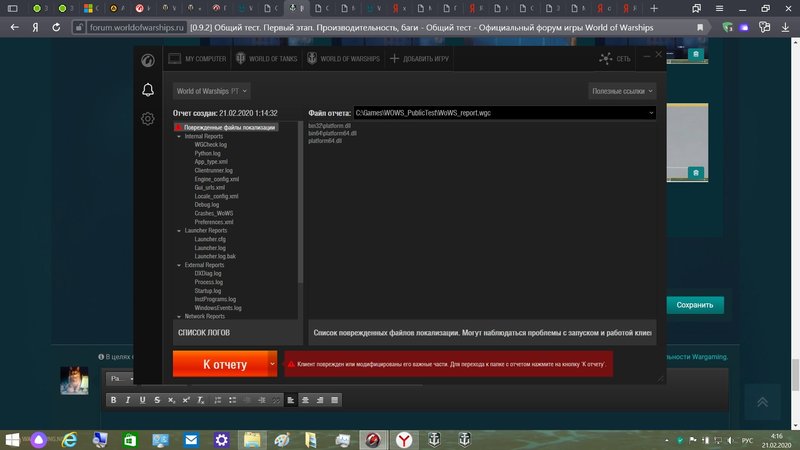
Task: Toggle strikethrough in forum editor
Action: pos(157,400)
